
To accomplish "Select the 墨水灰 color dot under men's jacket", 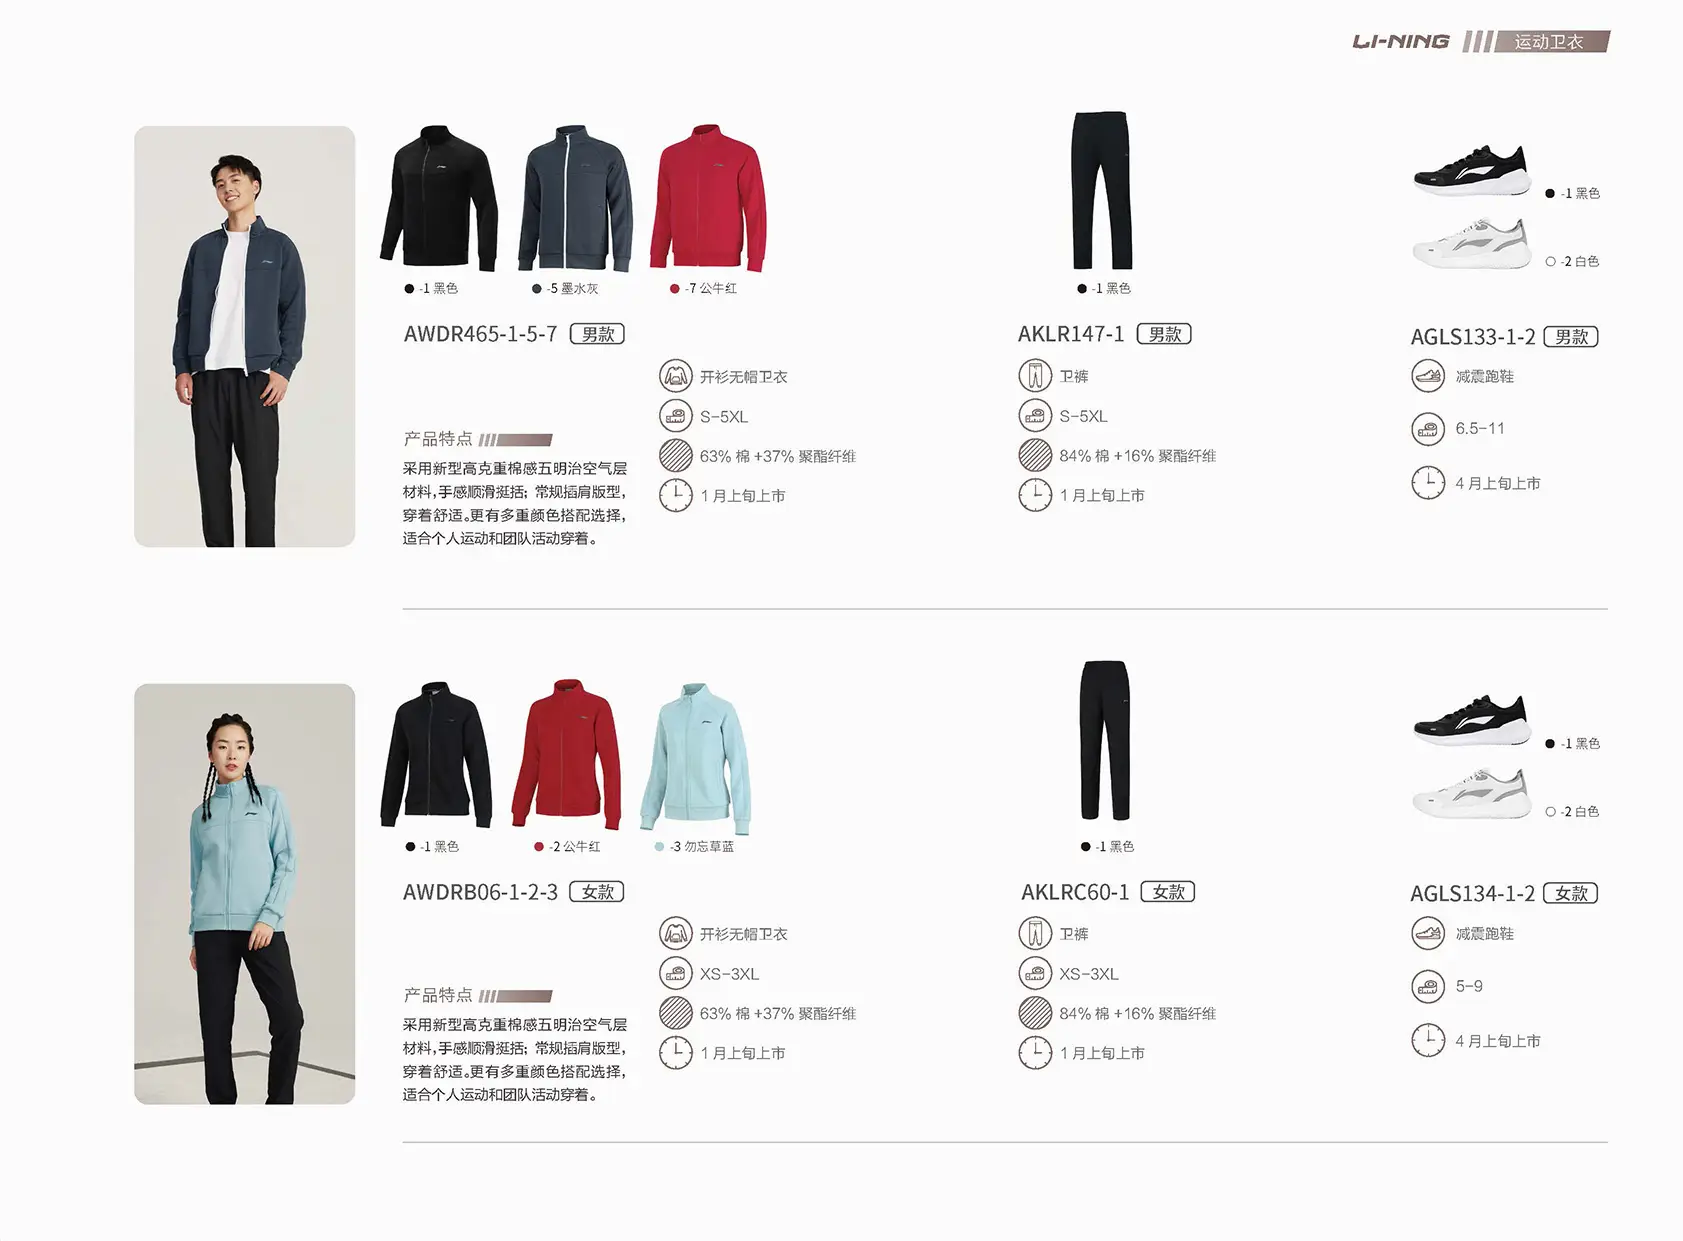I will coord(537,289).
